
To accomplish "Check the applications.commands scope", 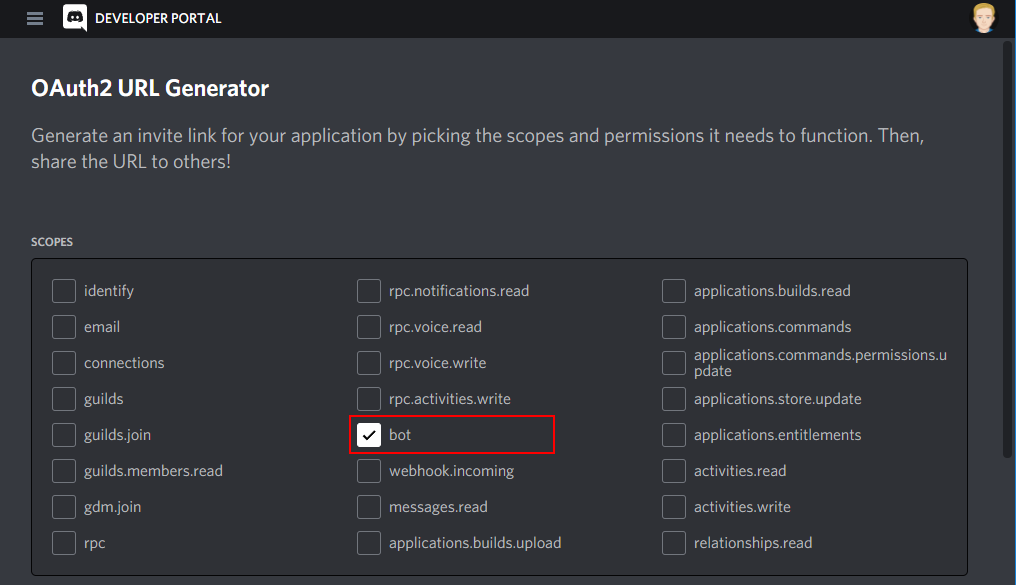I will pyautogui.click(x=674, y=327).
